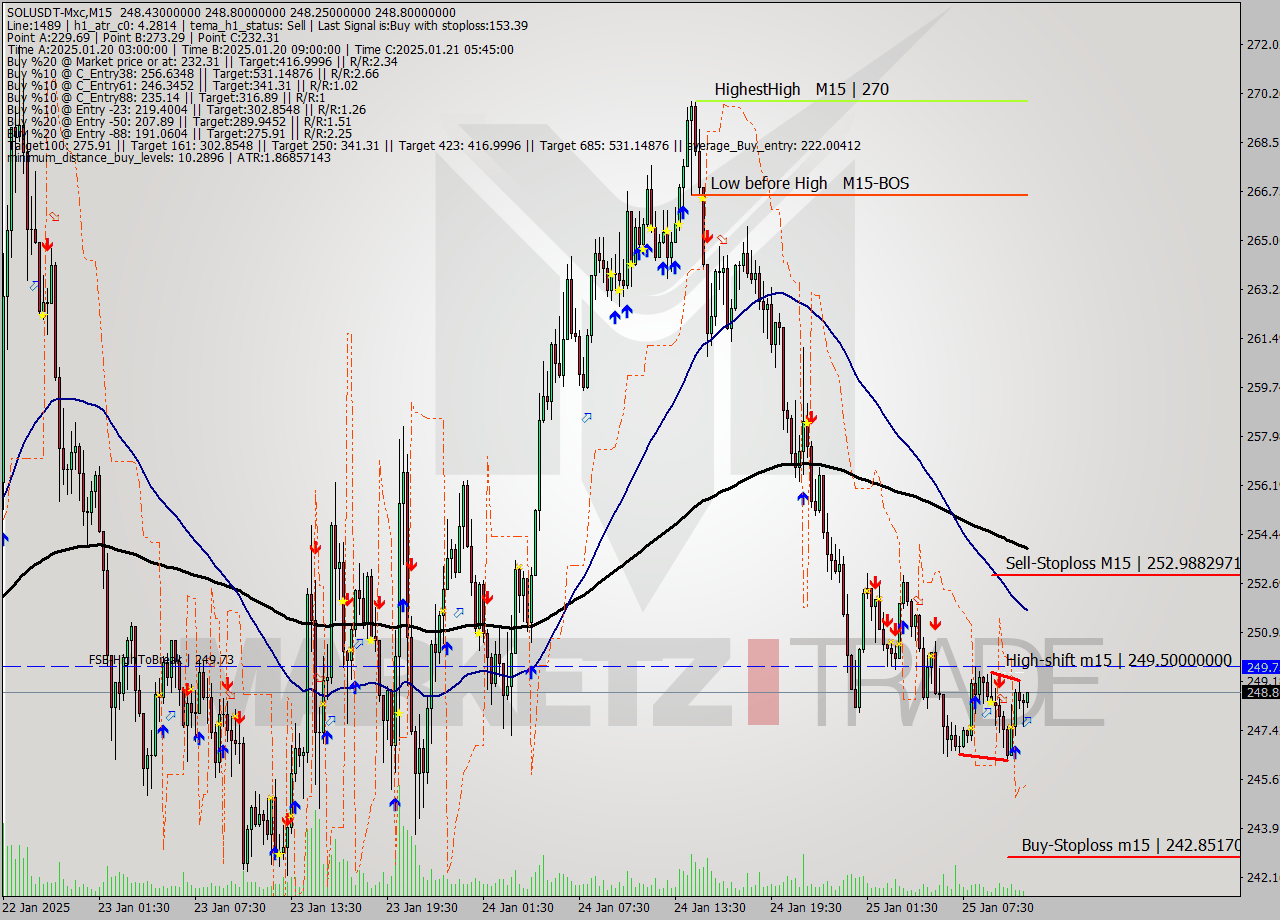Image resolution: width=1280 pixels, height=920 pixels.
Task: Select the 'Buy %10 @ C_Entry38: 256.6348' line
Action: 192,73
